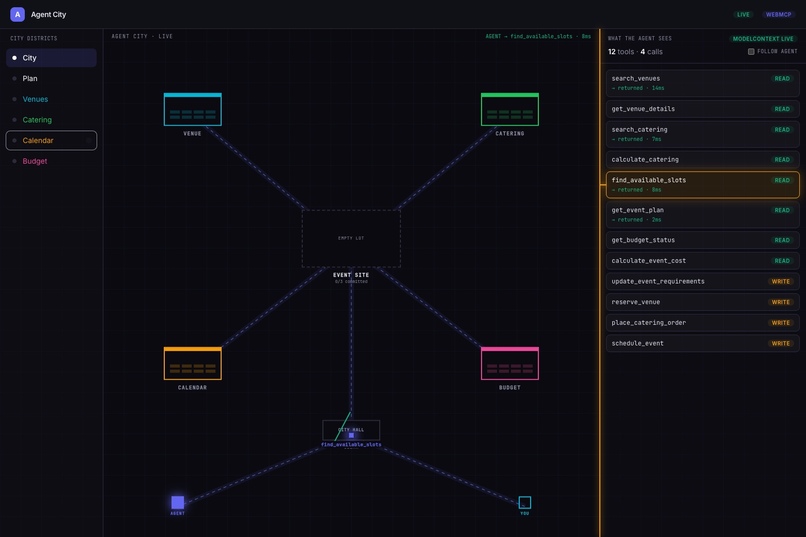Switch to the Calendar district

[x=51, y=140]
